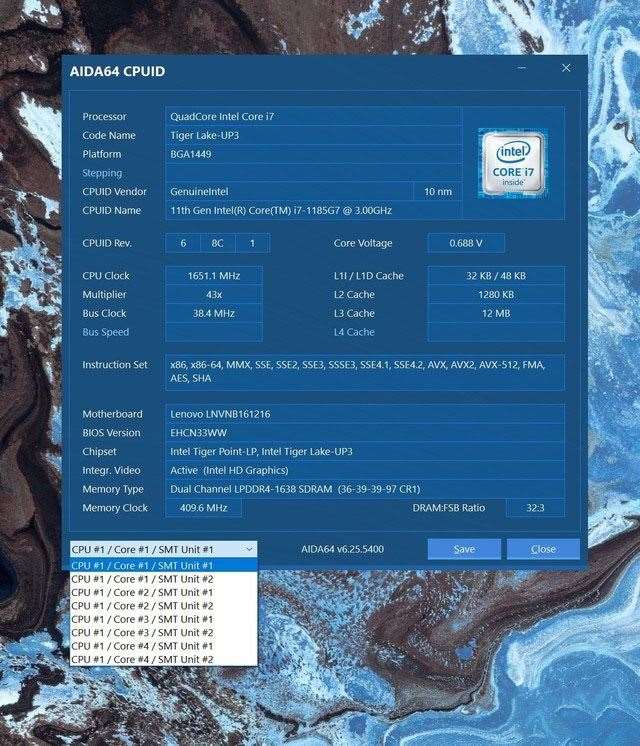640x746 pixels.
Task: Click the Intel Core i7 logo badge
Action: (512, 163)
